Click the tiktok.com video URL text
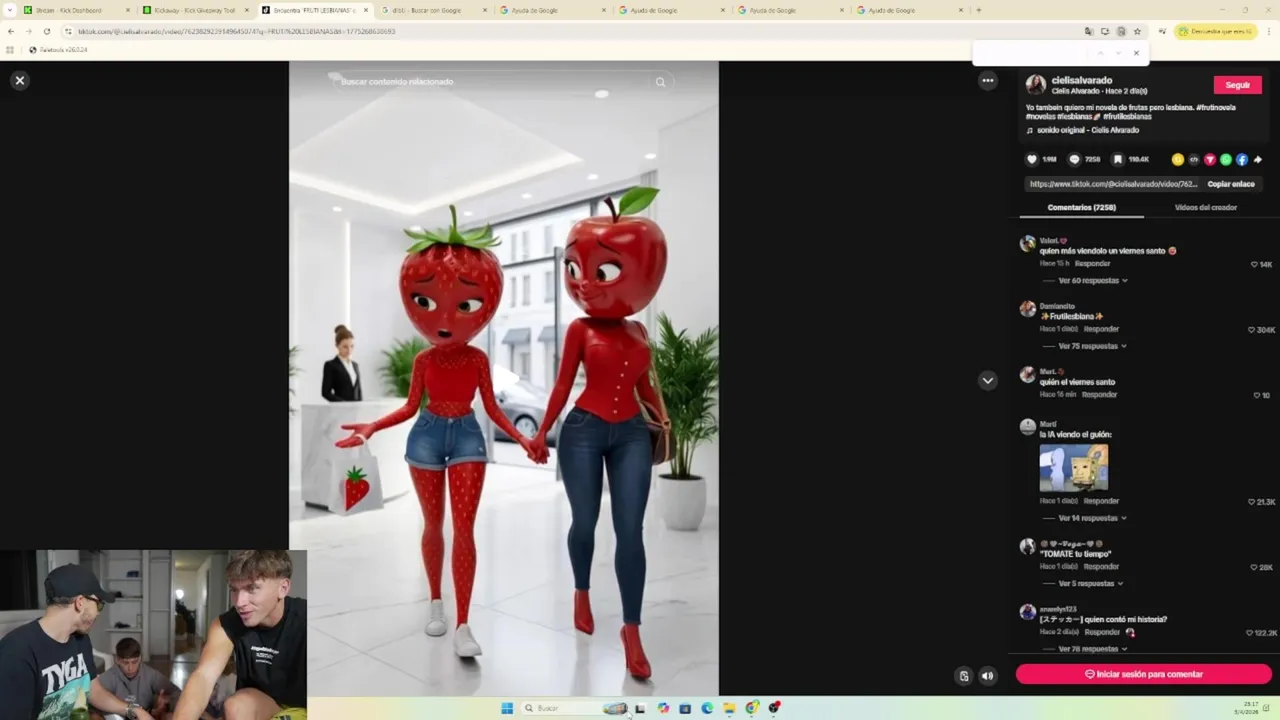The width and height of the screenshot is (1280, 720). [x=1113, y=184]
